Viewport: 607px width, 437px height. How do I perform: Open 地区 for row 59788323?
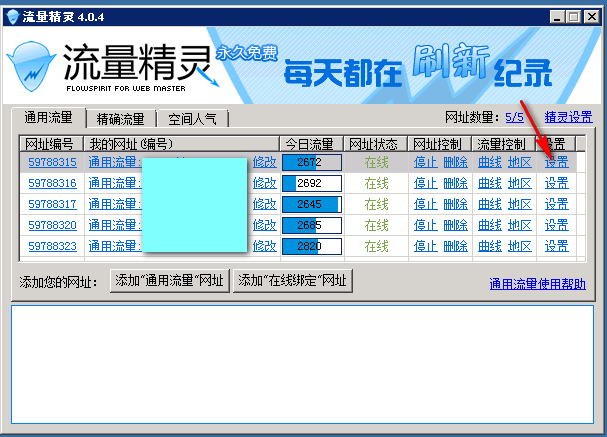[520, 246]
